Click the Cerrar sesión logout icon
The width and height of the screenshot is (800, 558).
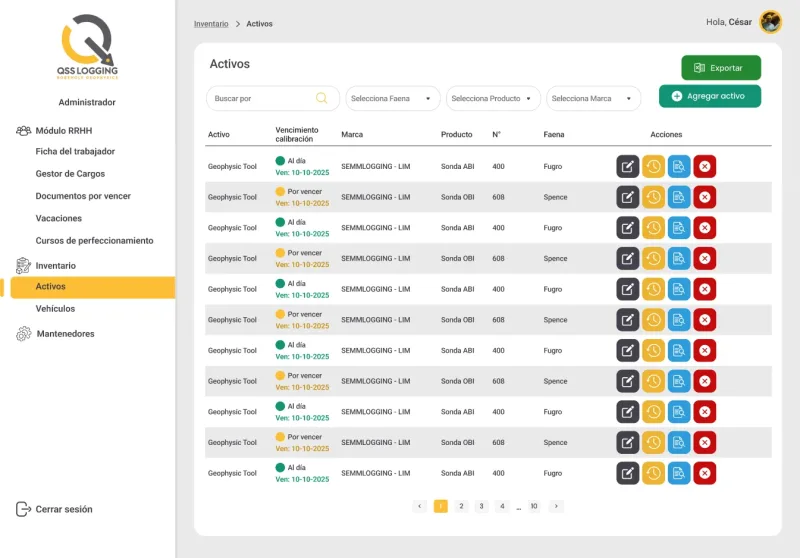coord(23,509)
